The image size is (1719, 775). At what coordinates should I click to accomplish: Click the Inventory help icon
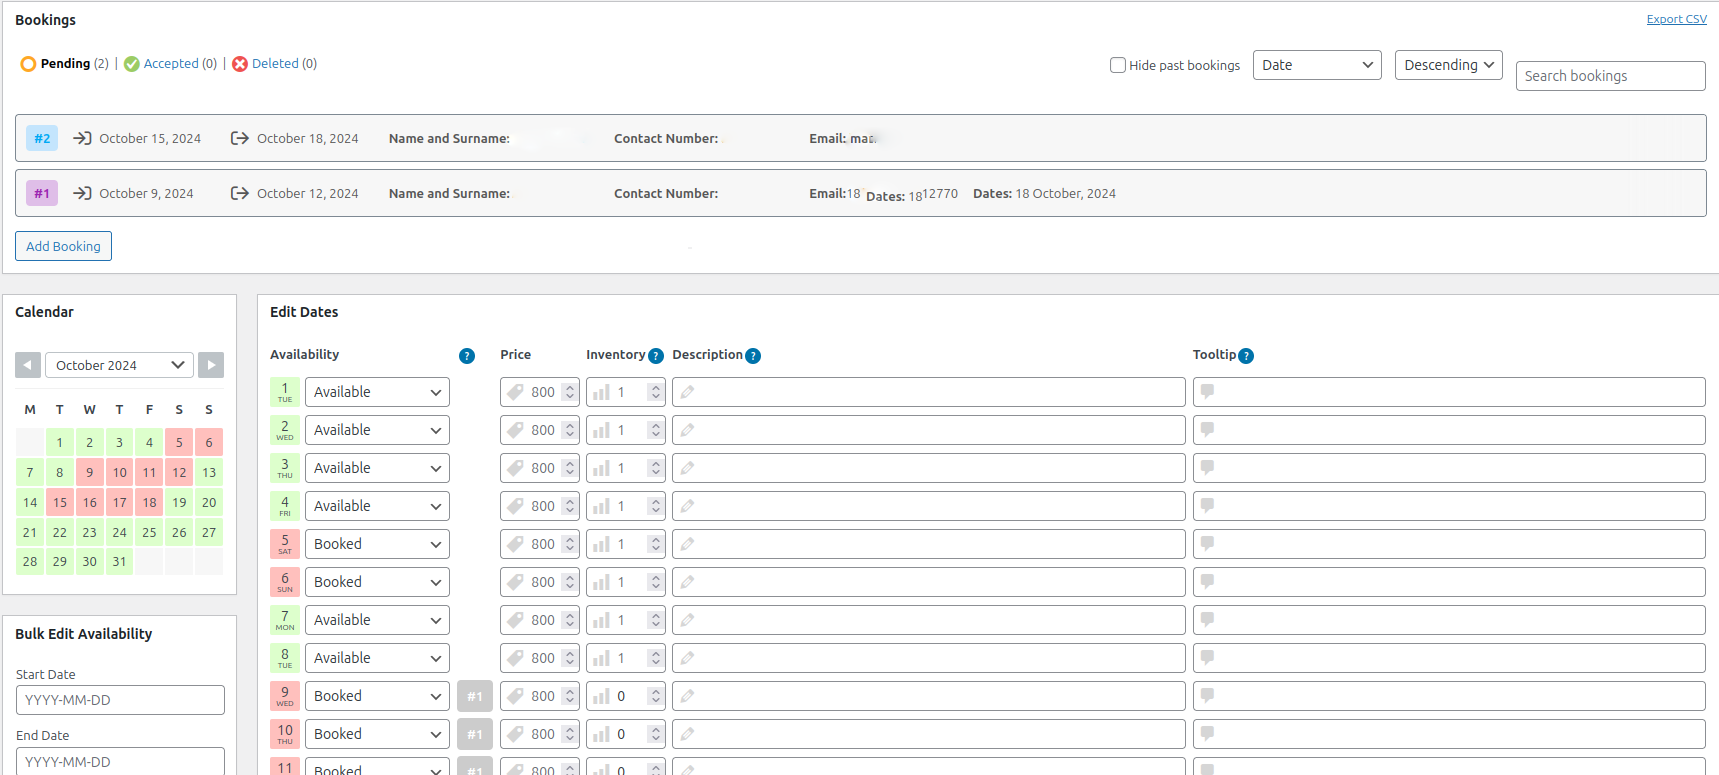pyautogui.click(x=656, y=356)
